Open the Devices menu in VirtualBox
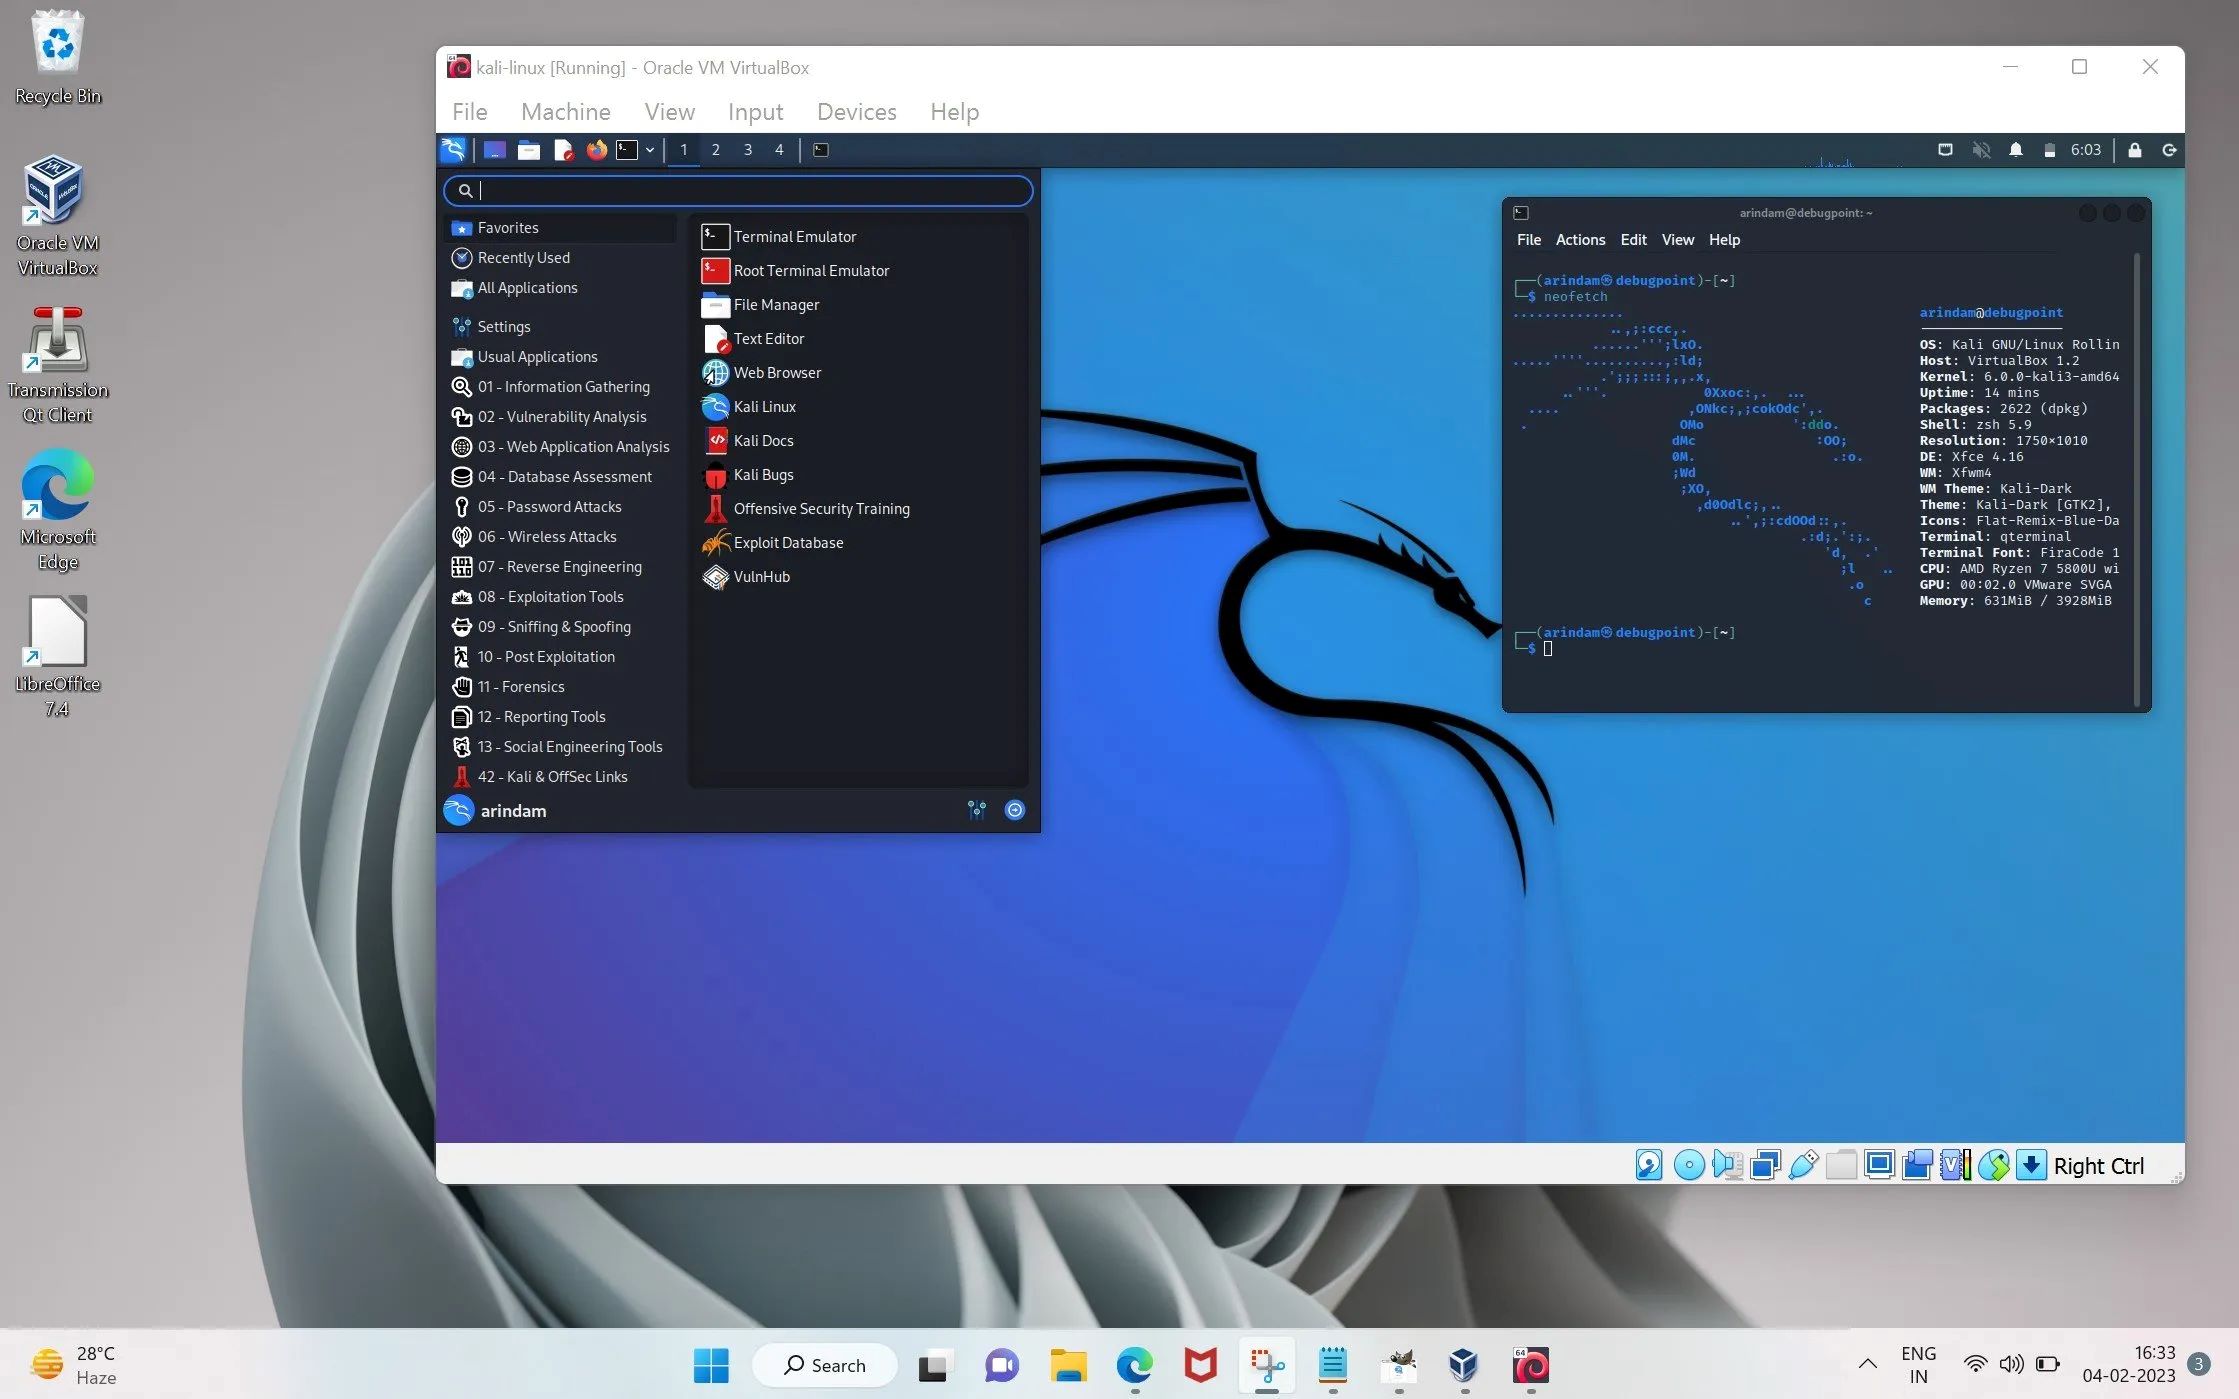Viewport: 2239px width, 1399px height. [x=855, y=111]
